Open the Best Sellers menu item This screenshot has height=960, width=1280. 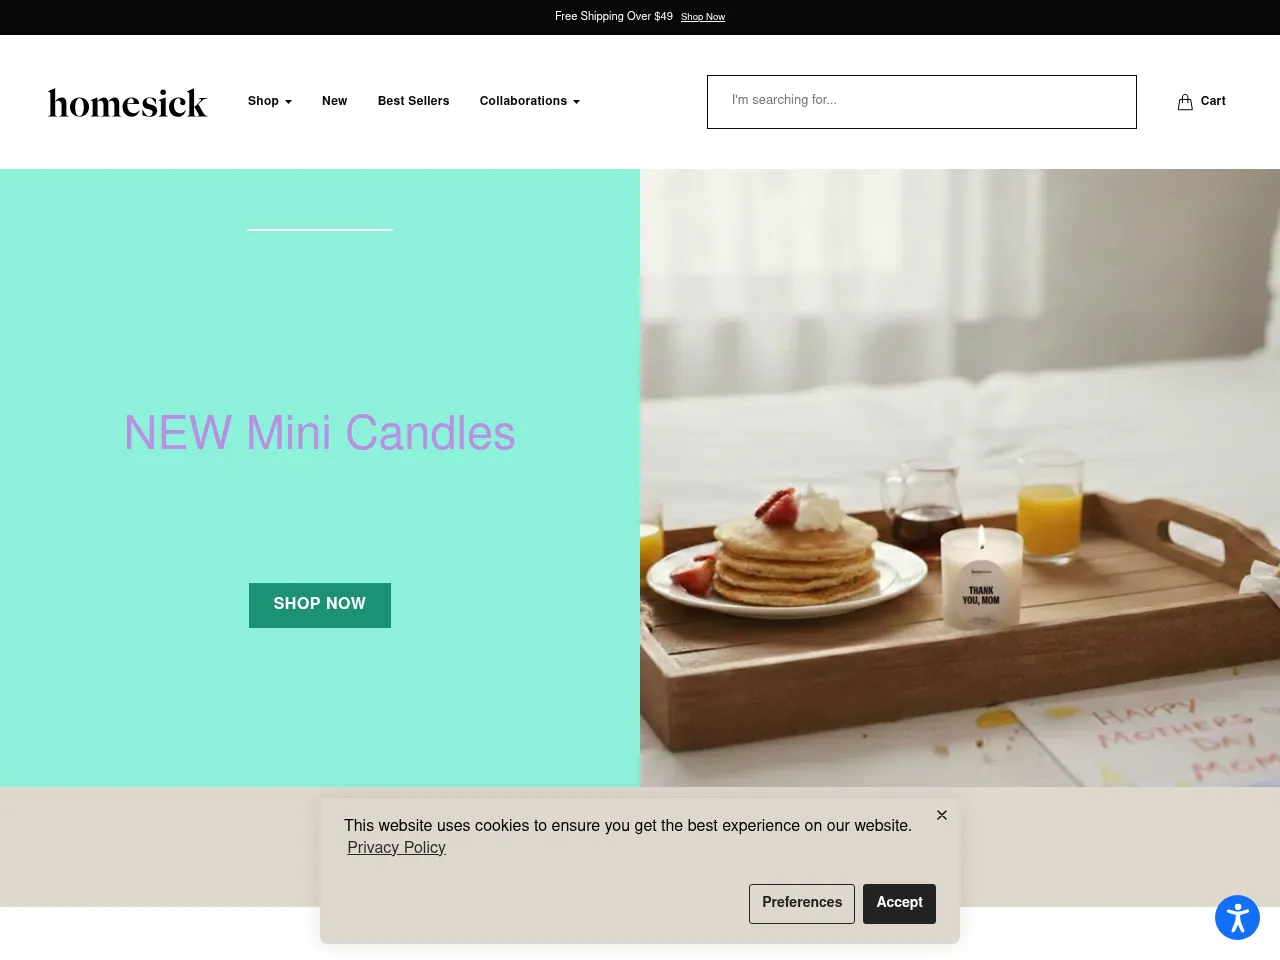[414, 101]
